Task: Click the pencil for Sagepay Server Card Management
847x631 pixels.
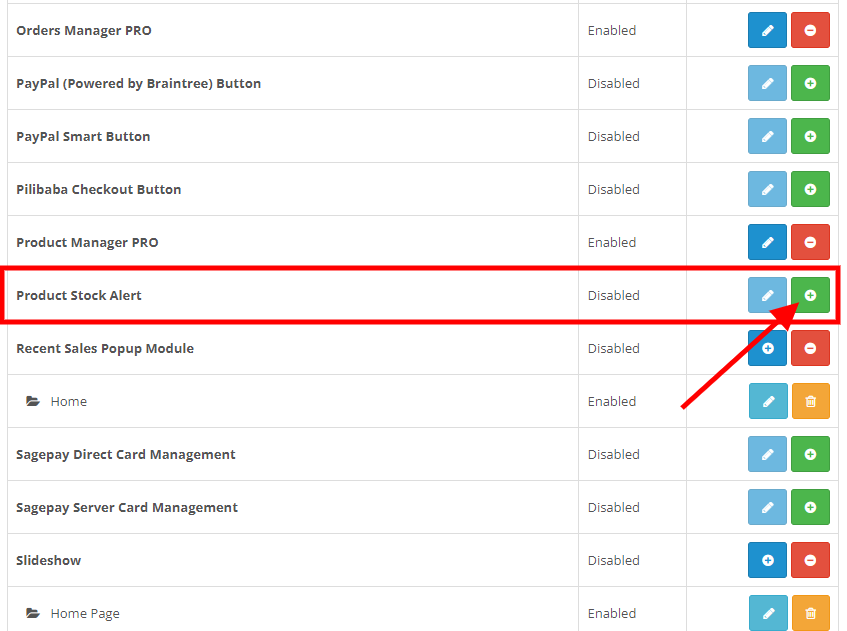Action: 767,507
